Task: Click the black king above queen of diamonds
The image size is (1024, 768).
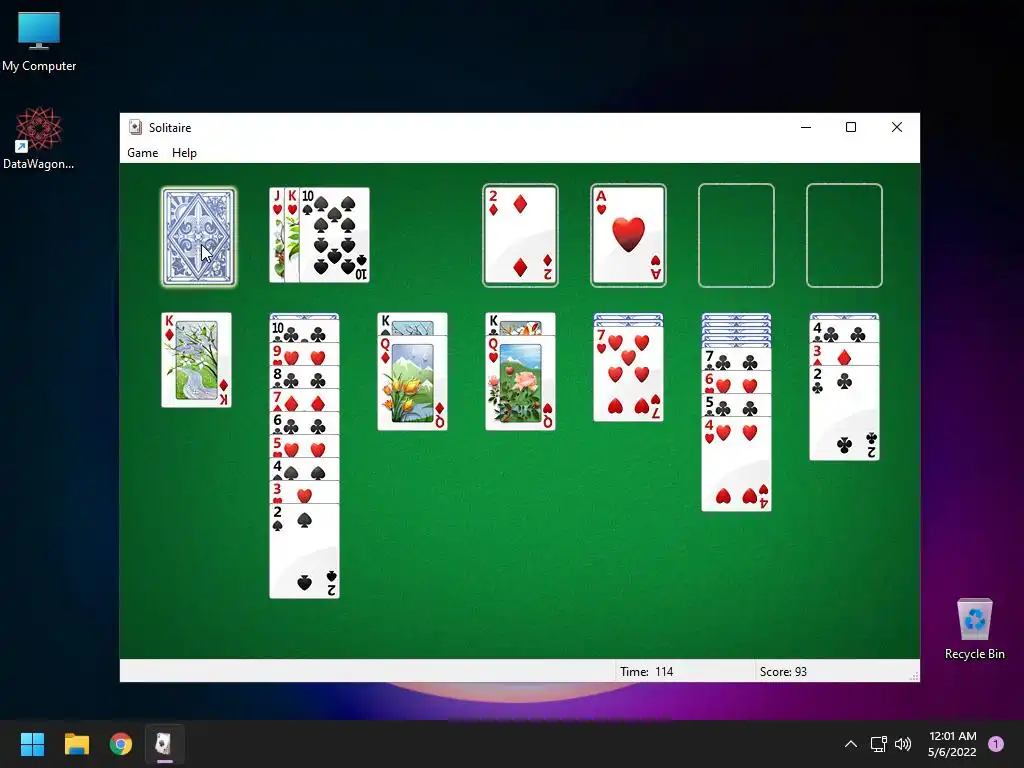Action: coord(412,324)
